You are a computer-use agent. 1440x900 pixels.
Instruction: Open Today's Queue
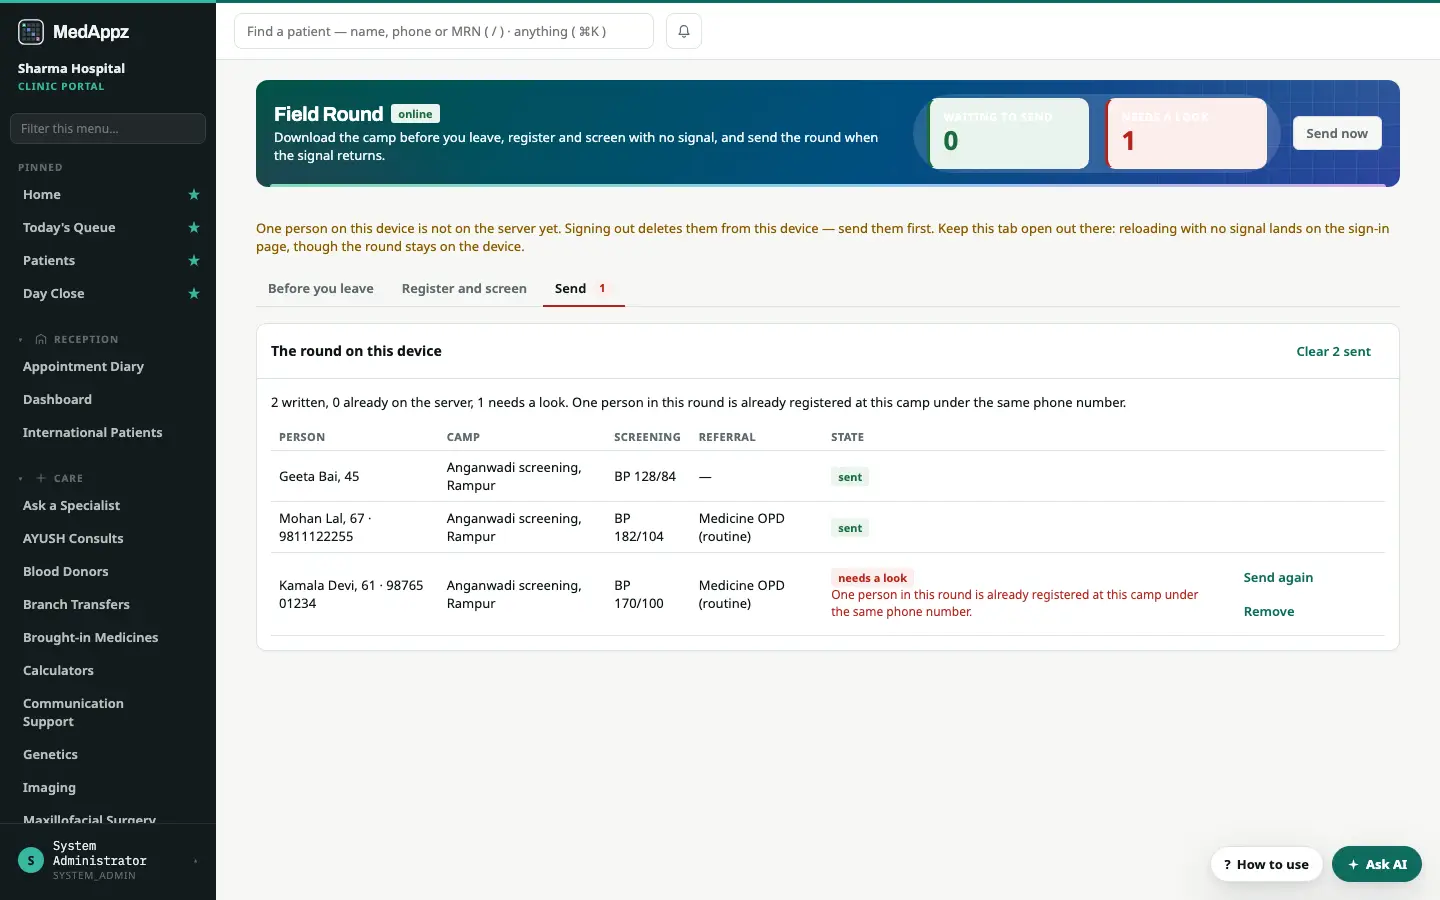pos(69,228)
